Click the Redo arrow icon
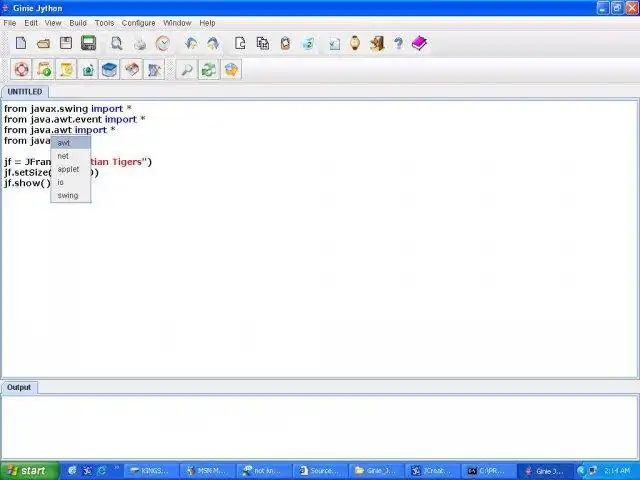Viewport: 640px width, 480px height. (213, 43)
